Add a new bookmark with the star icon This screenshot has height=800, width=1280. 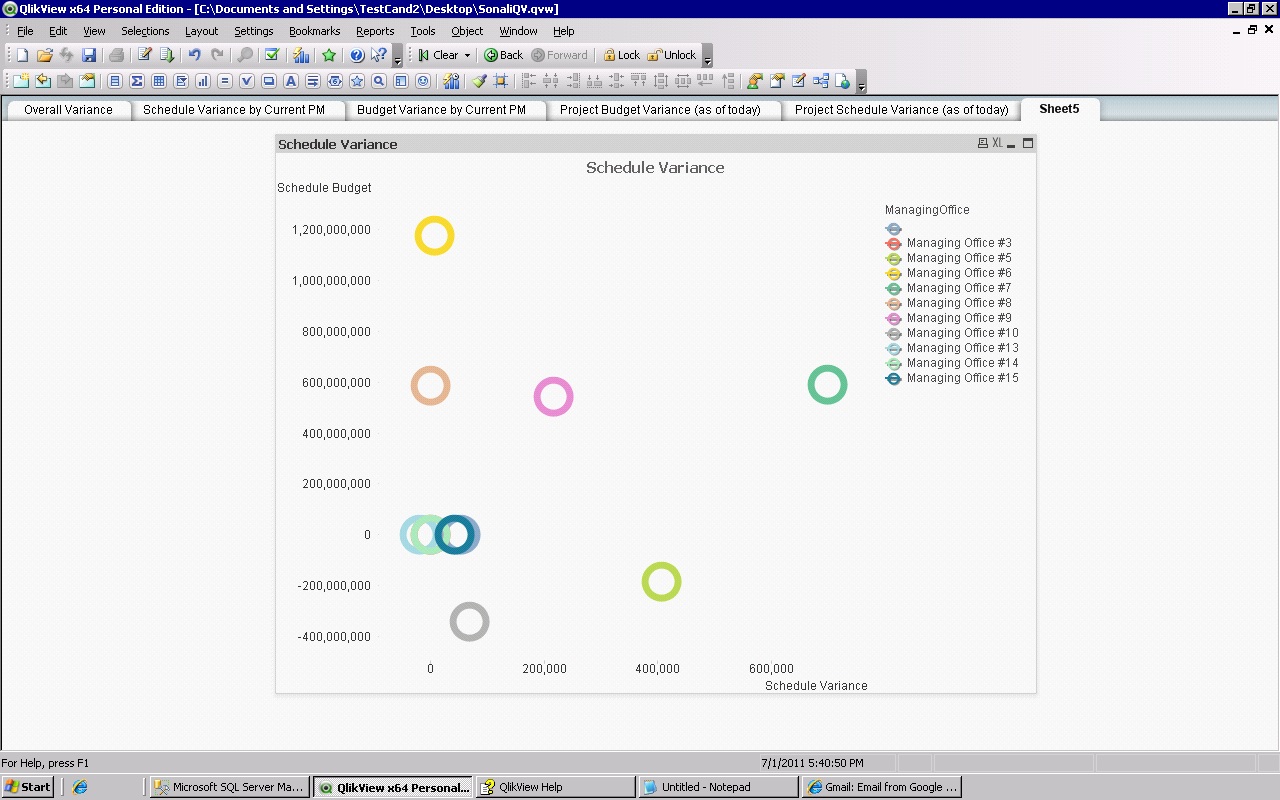(327, 55)
